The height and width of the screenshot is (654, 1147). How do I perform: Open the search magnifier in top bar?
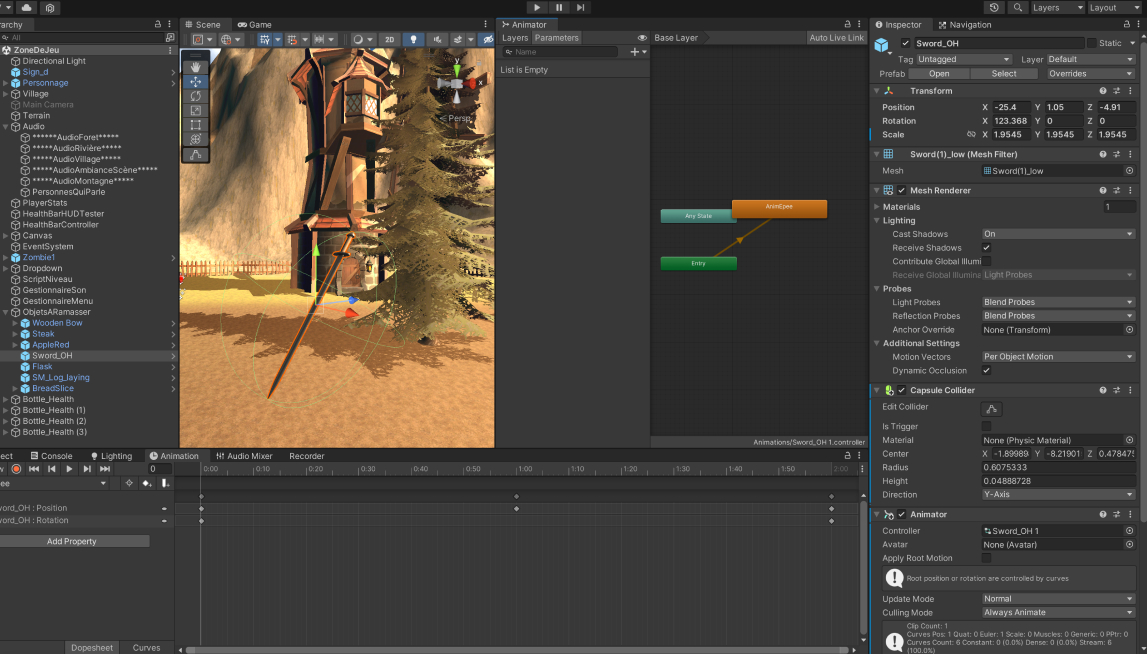pyautogui.click(x=1018, y=7)
